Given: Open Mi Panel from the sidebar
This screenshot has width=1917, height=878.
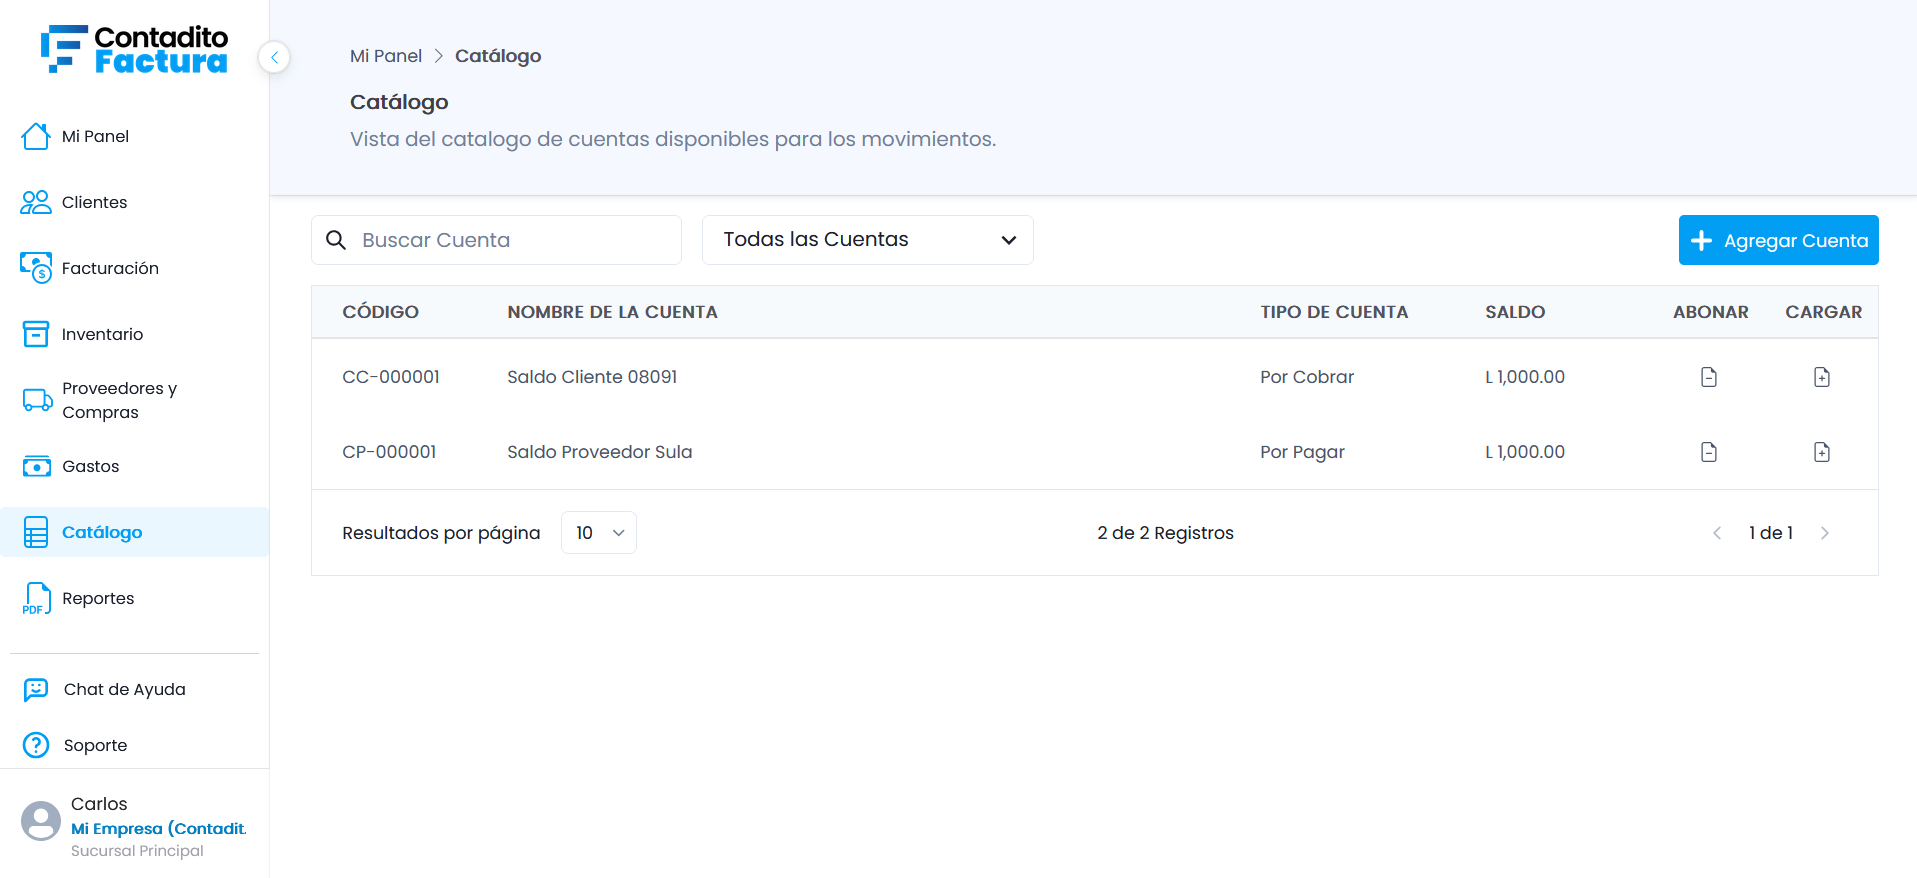Looking at the screenshot, I should coord(95,136).
